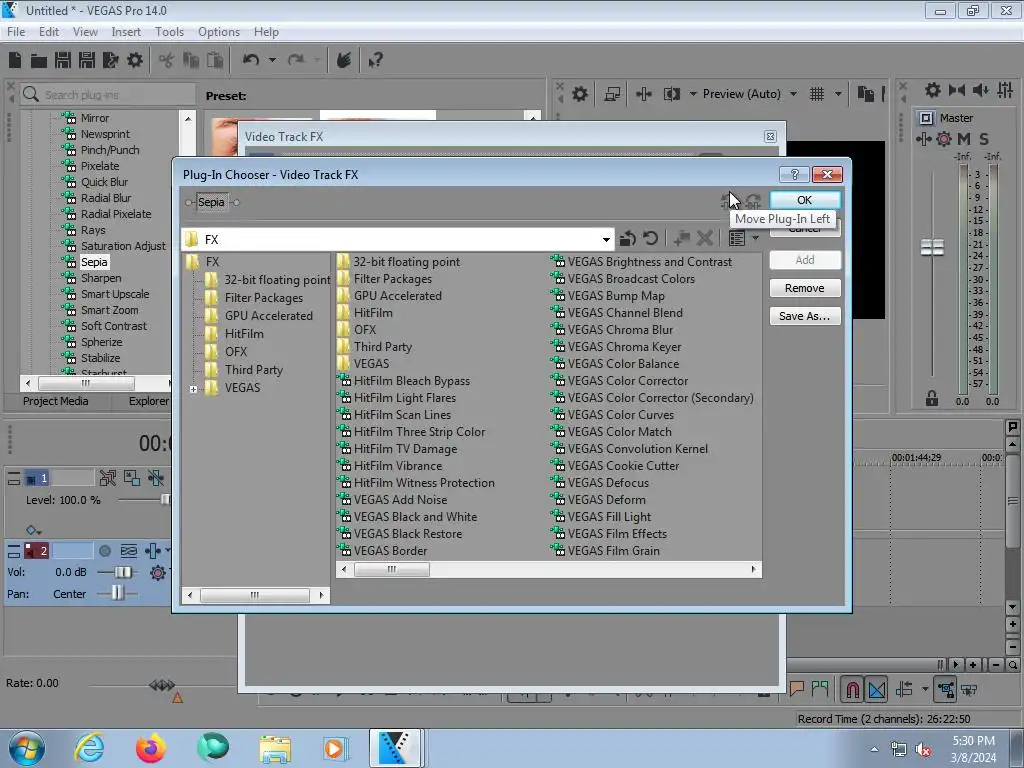
Task: Click the Master FX icon beside automation gear
Action: click(x=923, y=138)
